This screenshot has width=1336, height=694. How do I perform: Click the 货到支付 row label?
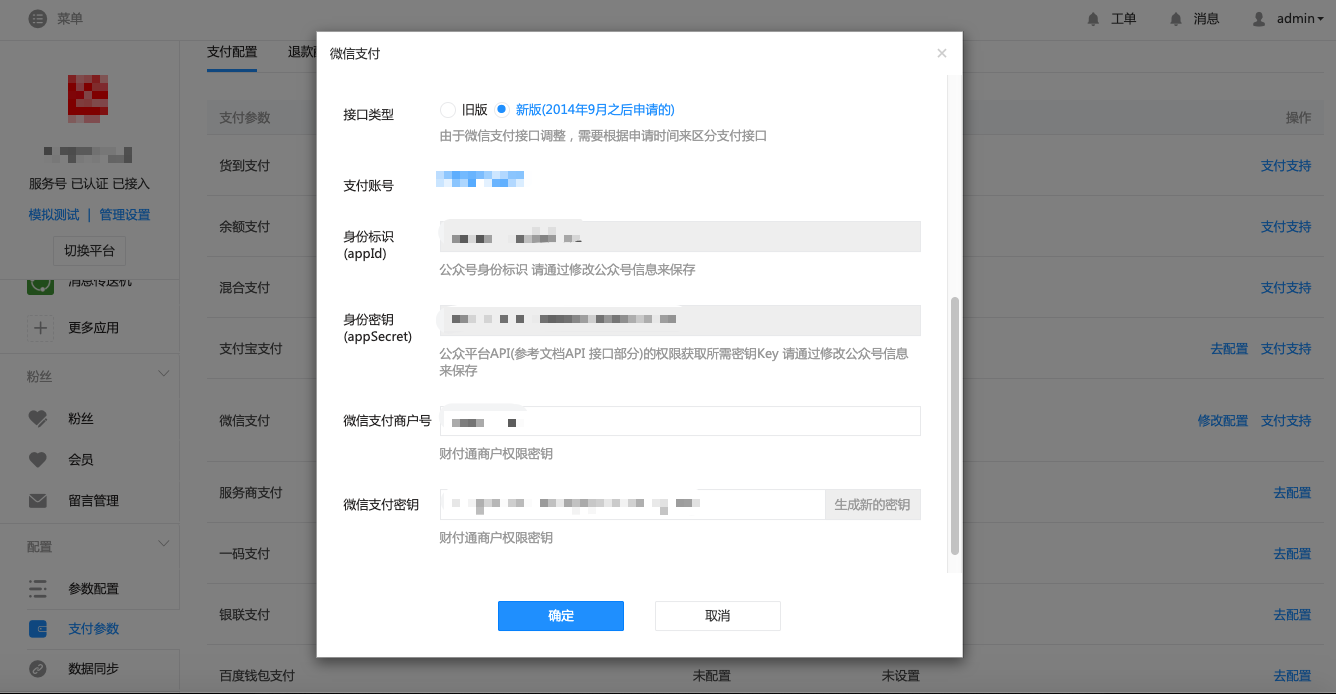244,166
